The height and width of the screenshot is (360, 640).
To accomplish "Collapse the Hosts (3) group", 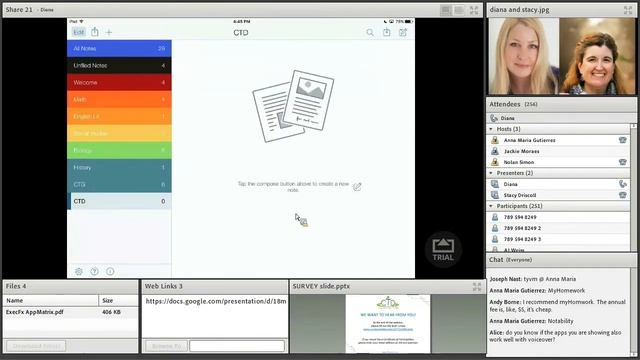I will (x=491, y=129).
